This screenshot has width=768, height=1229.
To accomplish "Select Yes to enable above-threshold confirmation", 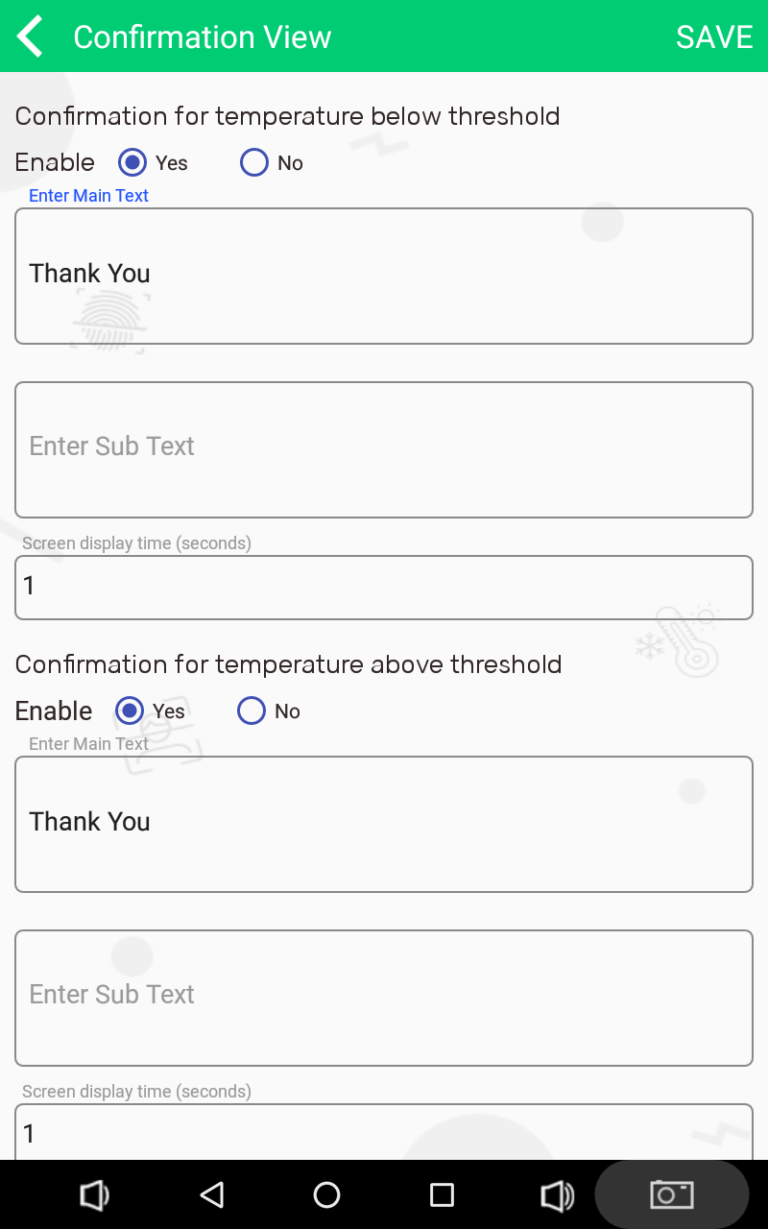I will coord(128,710).
